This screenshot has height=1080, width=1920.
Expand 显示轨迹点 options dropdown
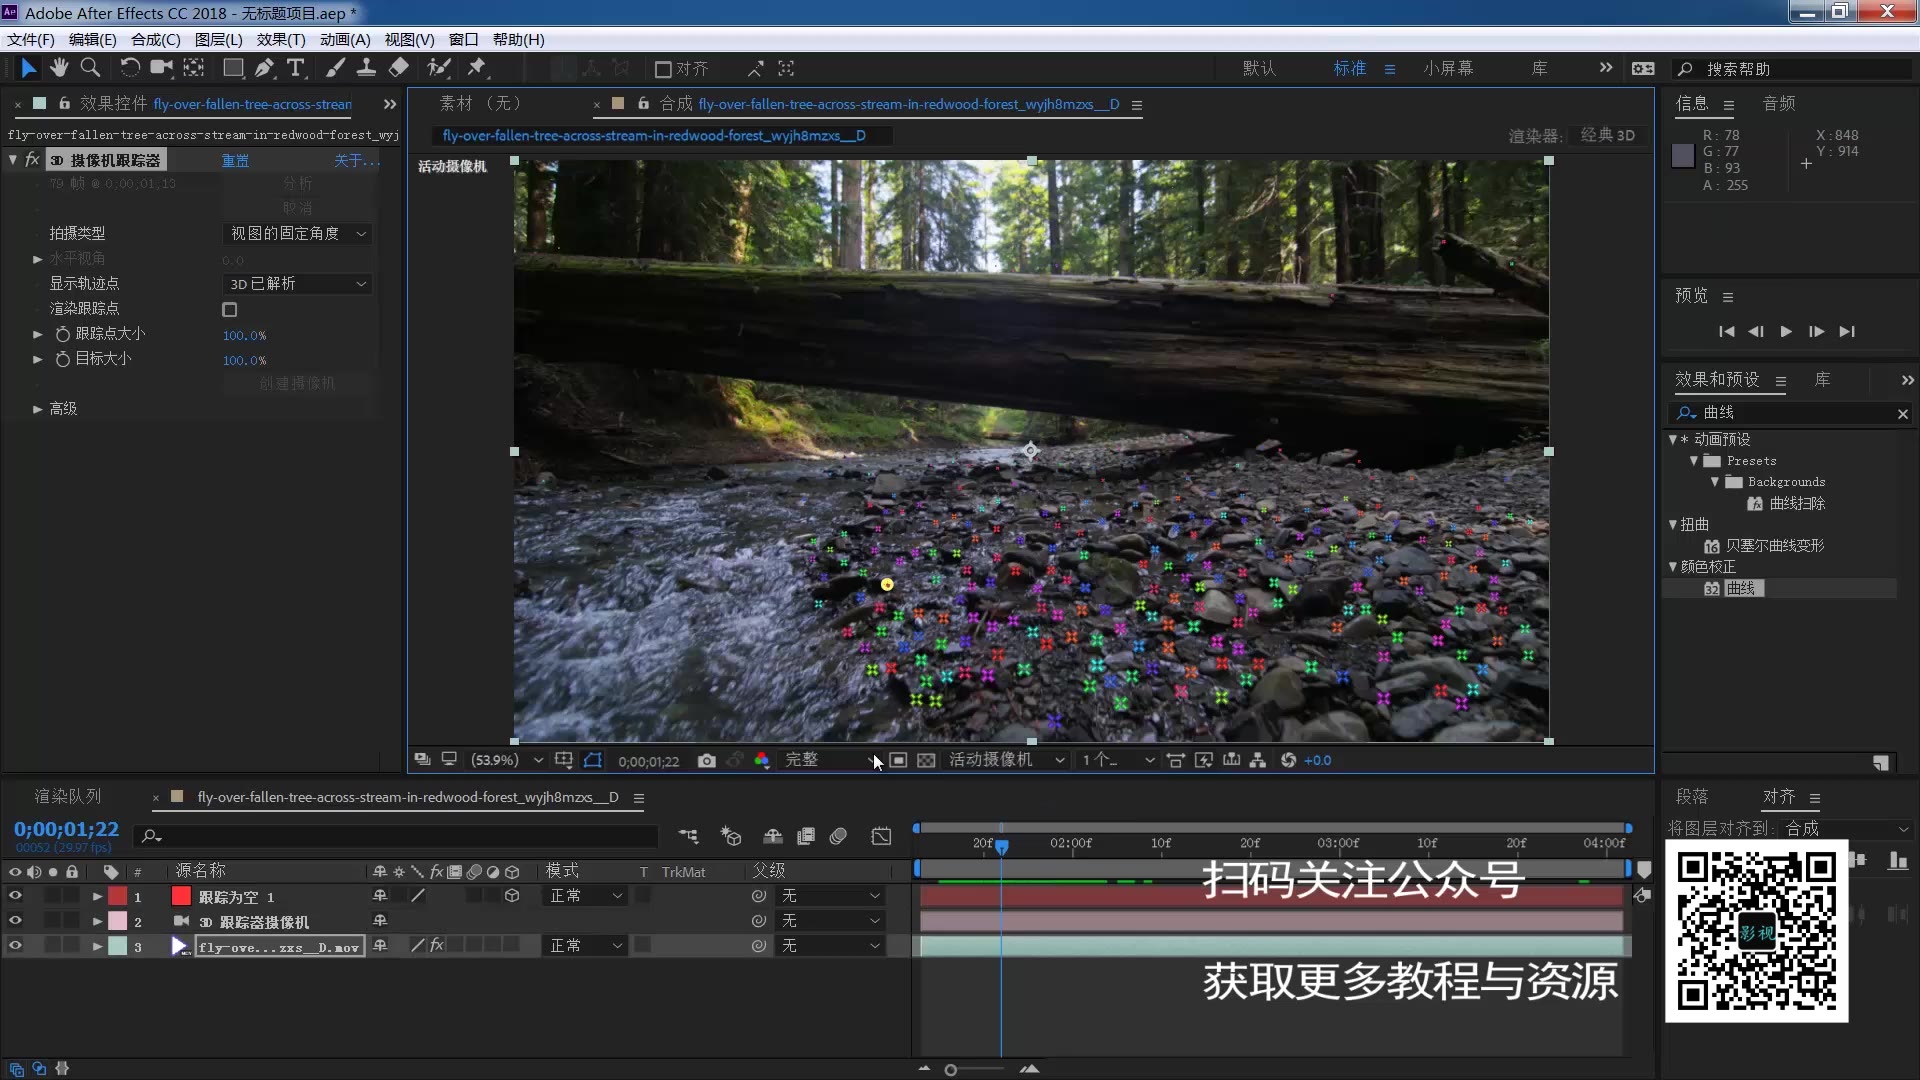(x=363, y=282)
